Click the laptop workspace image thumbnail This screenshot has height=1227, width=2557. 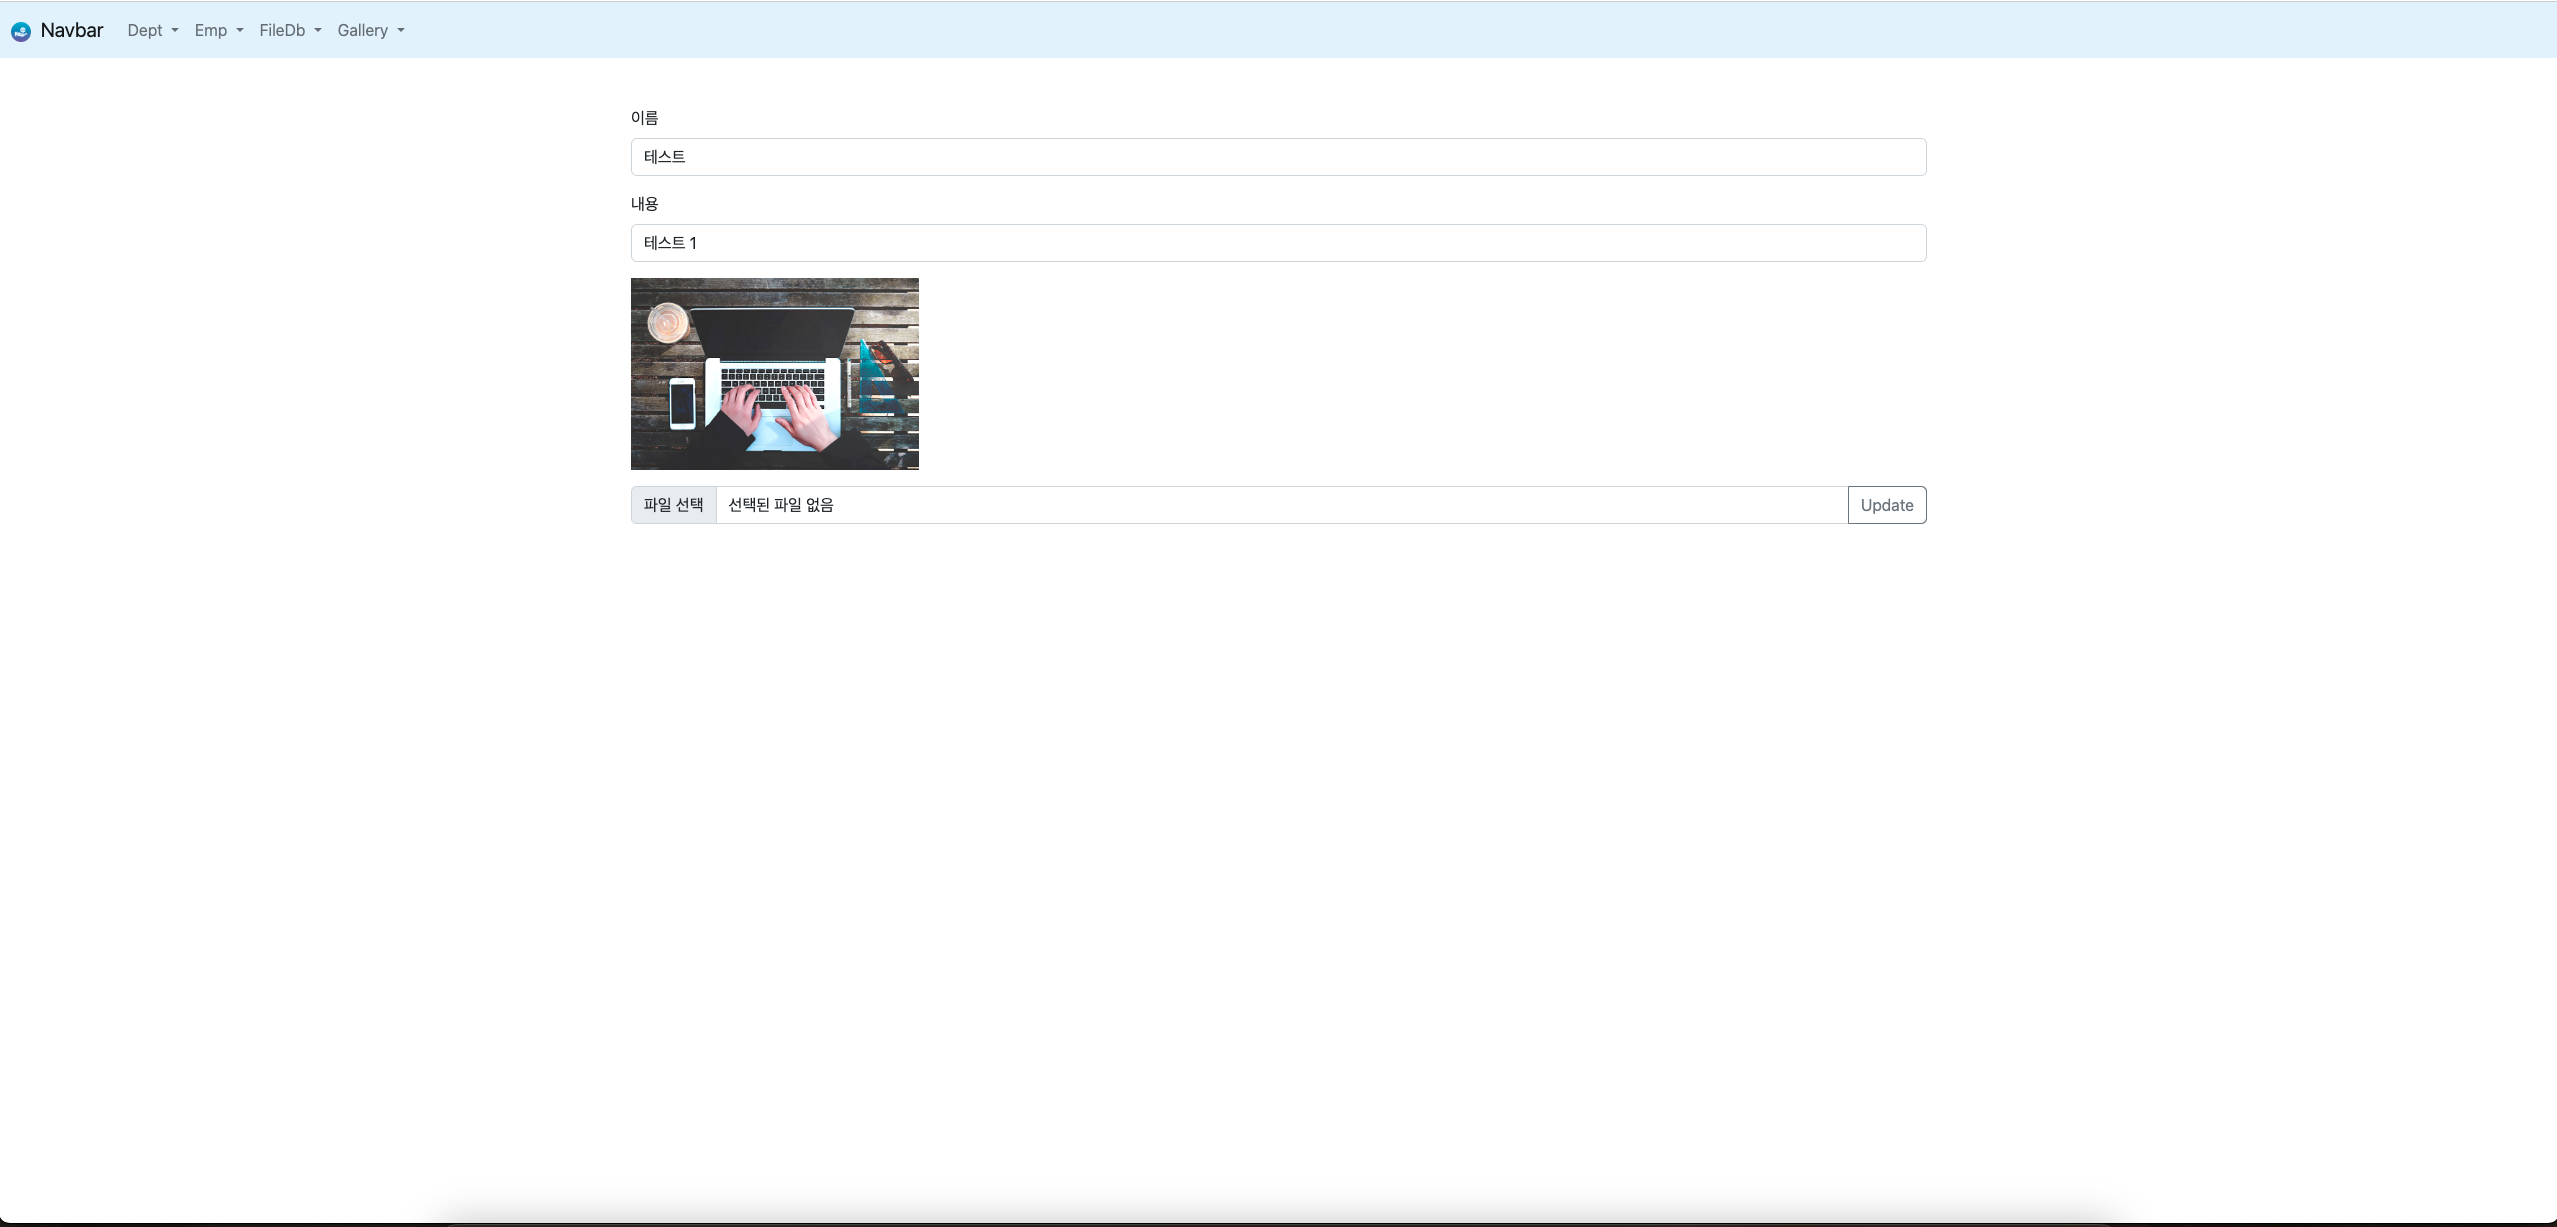[x=774, y=373]
